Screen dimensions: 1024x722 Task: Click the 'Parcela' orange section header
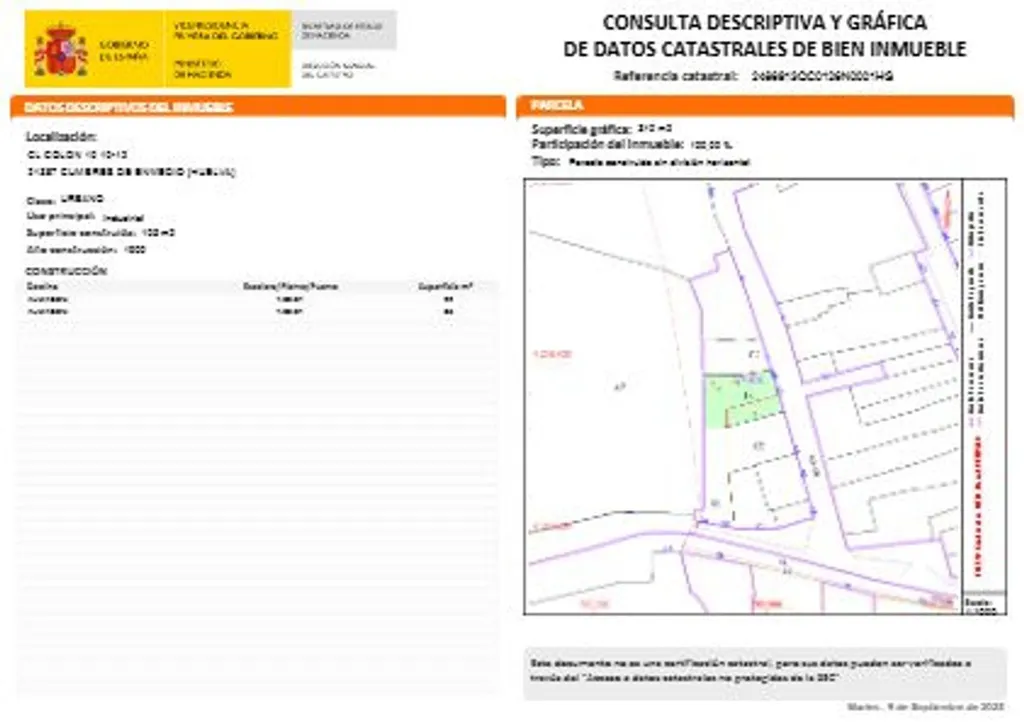pyautogui.click(x=765, y=105)
